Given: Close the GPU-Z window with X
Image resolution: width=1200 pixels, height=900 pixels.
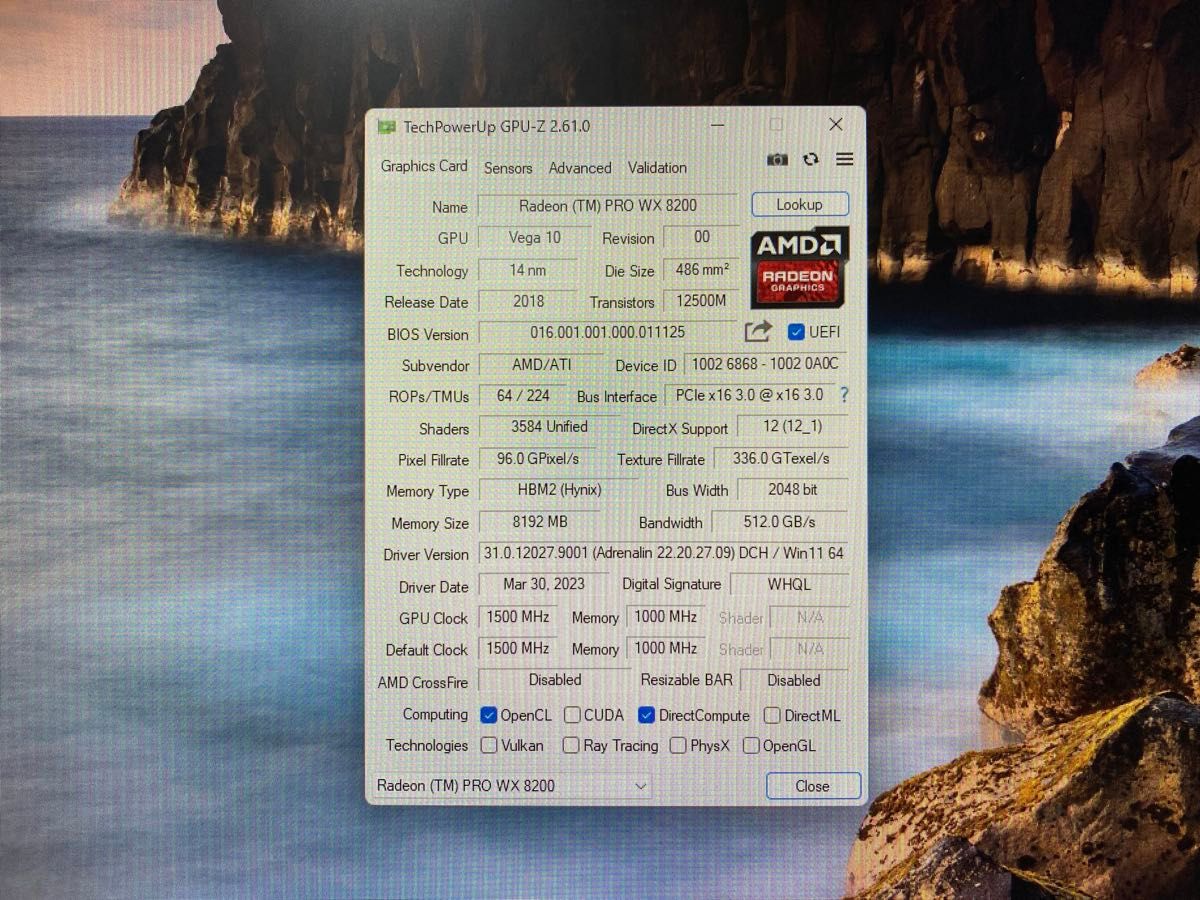Looking at the screenshot, I should (836, 125).
